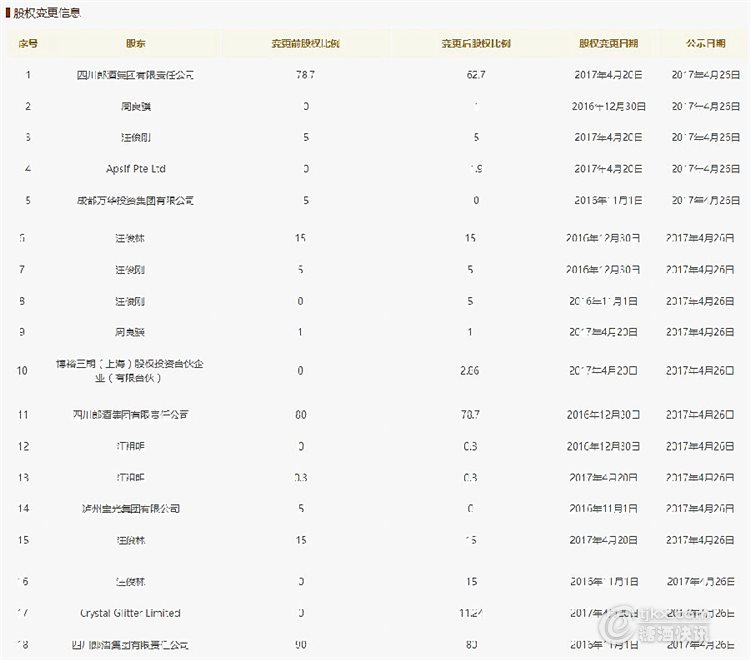Click the 2017年4月20日 change date in row 3
Image resolution: width=750 pixels, height=660 pixels.
(608, 138)
